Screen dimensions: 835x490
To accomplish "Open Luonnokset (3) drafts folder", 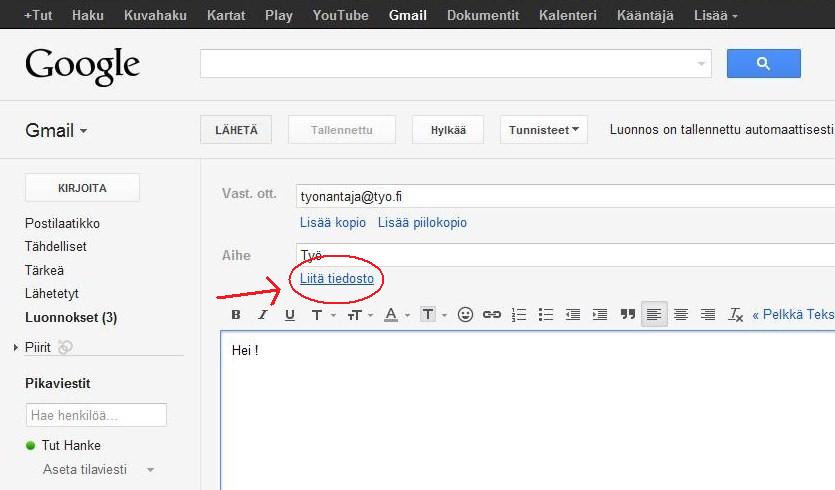I will (71, 317).
